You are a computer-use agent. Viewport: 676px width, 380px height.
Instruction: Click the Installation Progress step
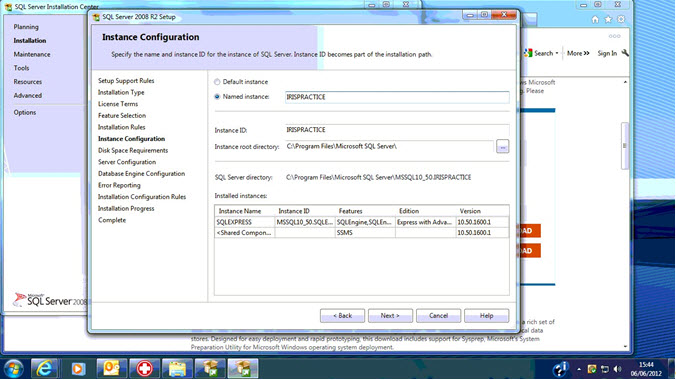click(126, 209)
